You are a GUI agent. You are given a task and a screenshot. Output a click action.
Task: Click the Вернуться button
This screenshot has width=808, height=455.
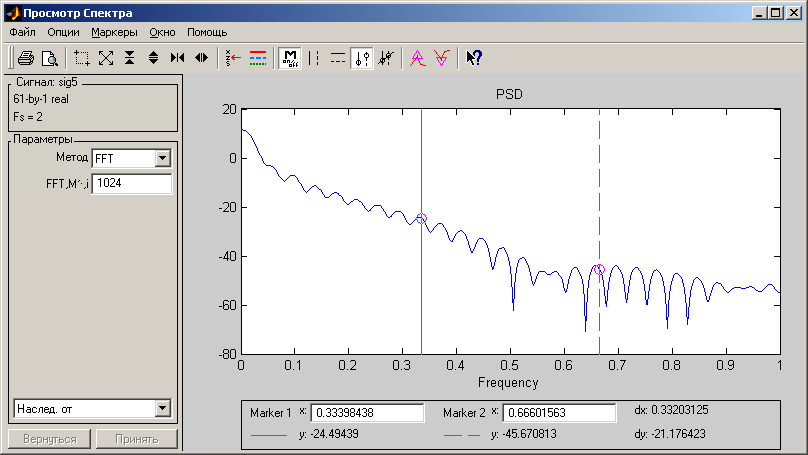click(x=49, y=439)
